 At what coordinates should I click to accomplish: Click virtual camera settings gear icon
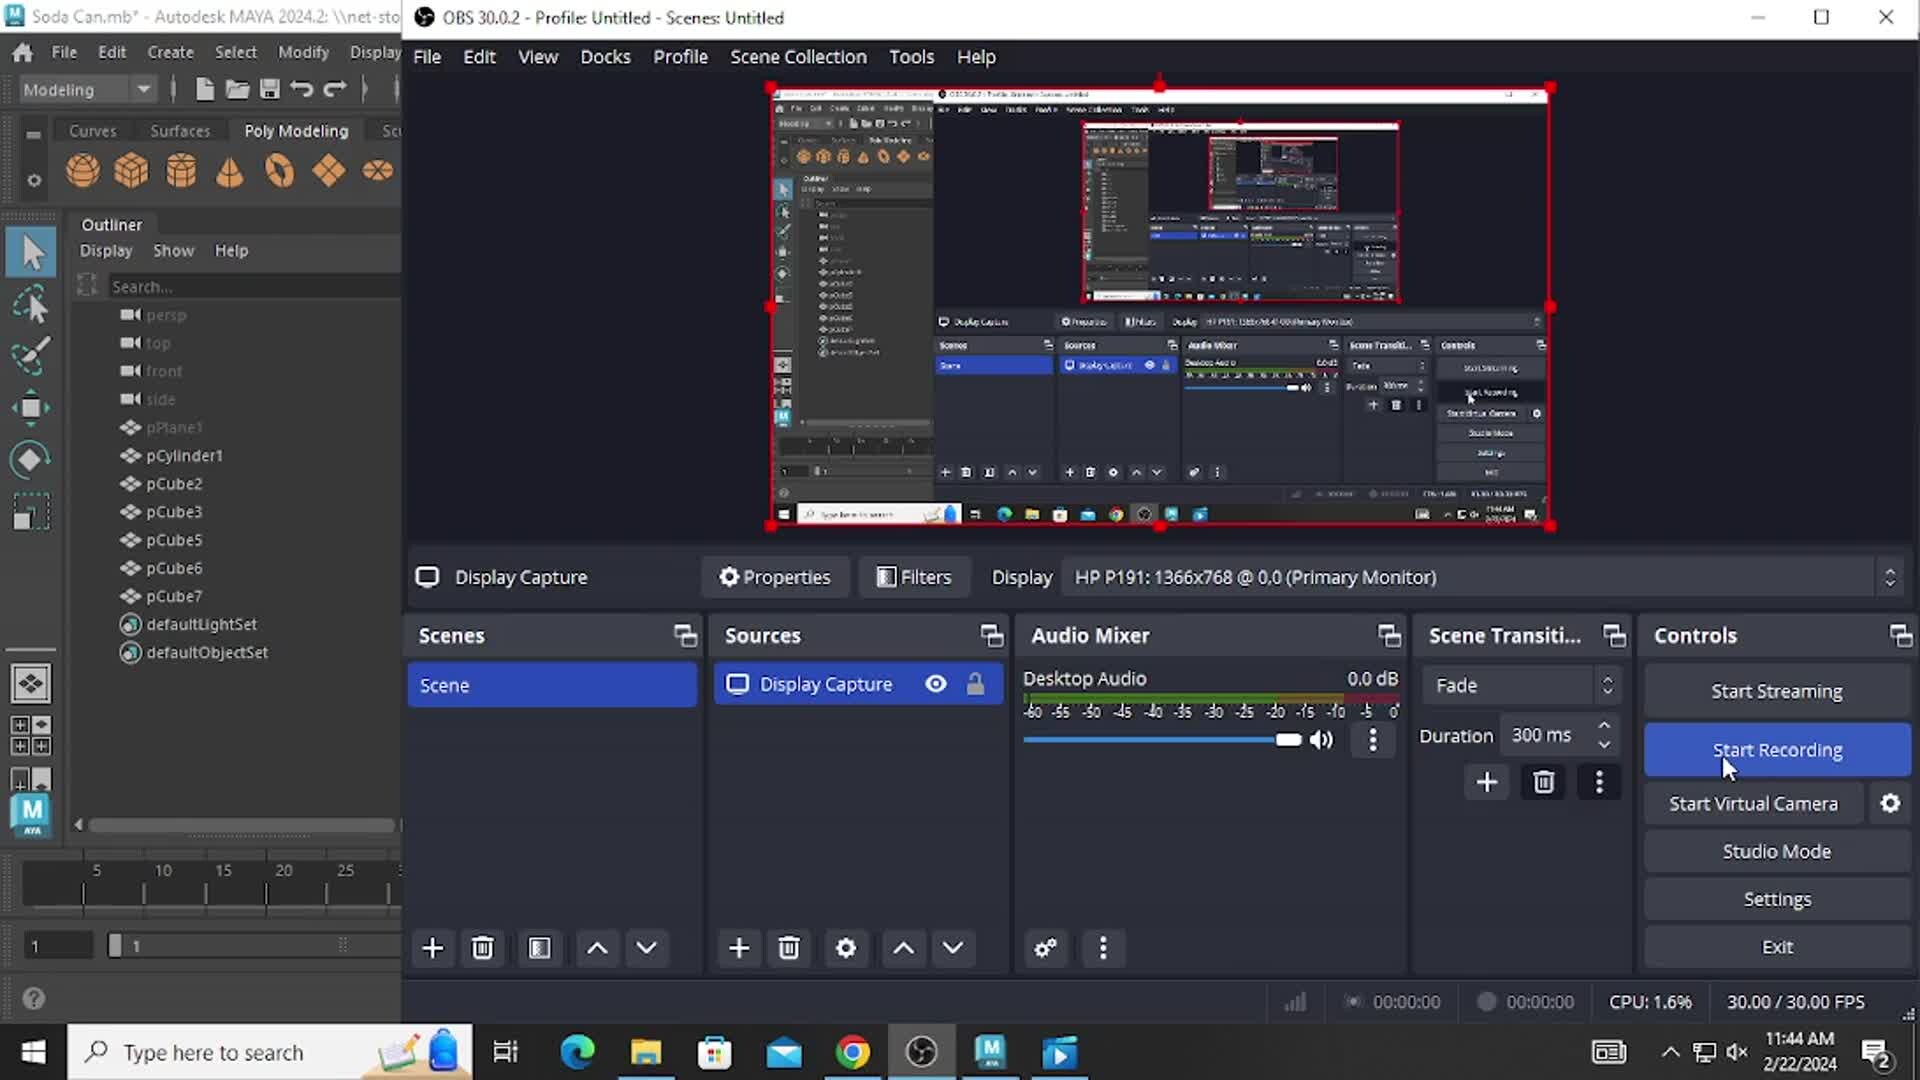(x=1890, y=804)
